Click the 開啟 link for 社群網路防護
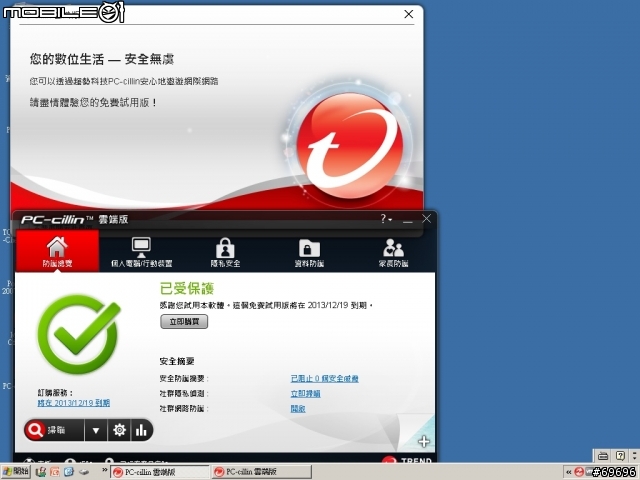640x480 pixels. coord(298,409)
